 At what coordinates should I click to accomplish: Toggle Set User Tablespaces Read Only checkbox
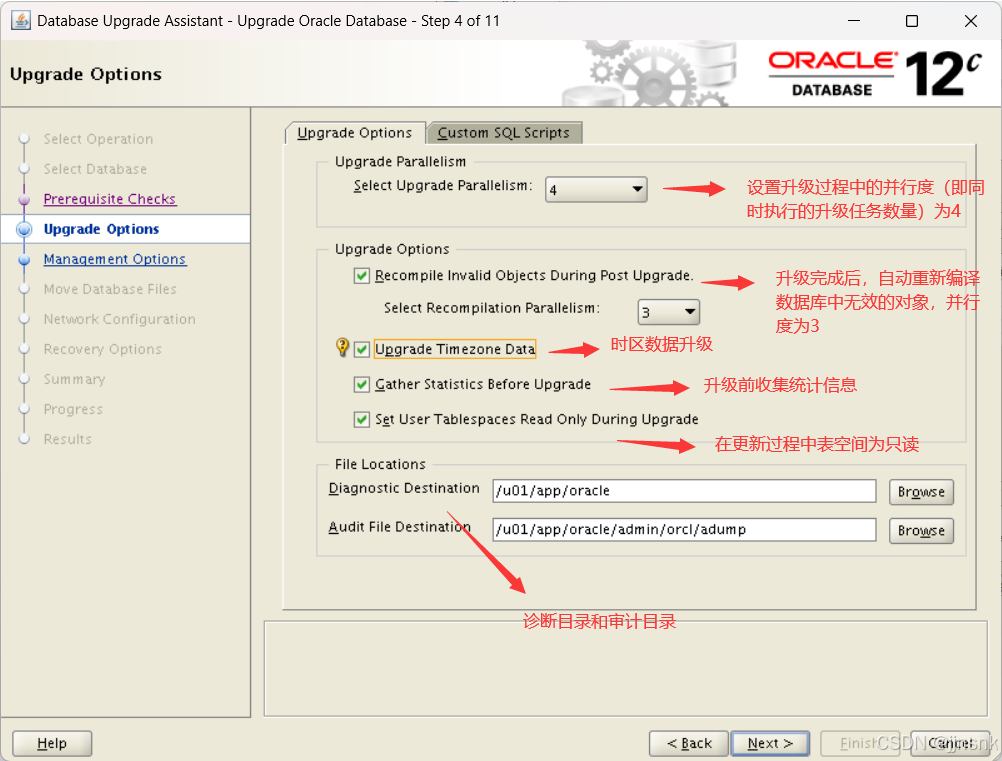(362, 419)
